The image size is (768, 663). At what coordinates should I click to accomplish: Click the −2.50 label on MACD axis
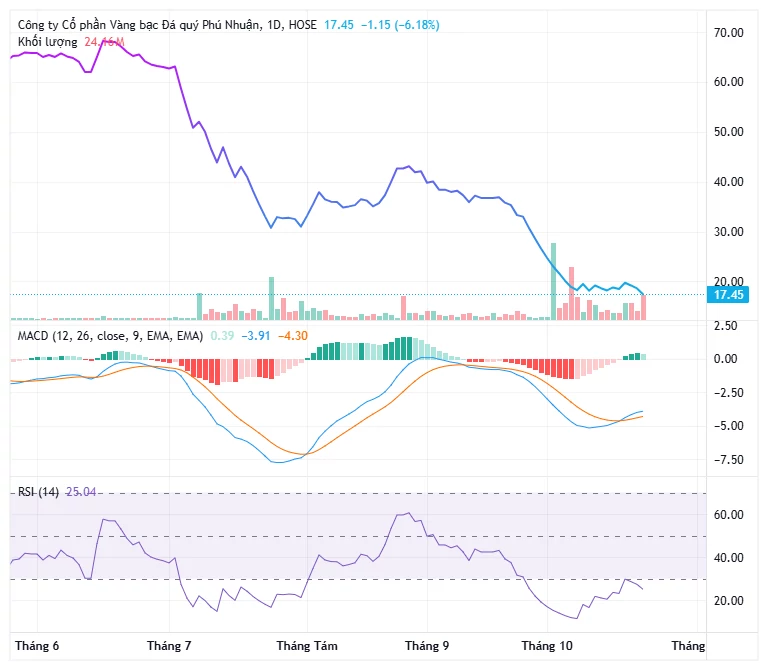coord(728,393)
